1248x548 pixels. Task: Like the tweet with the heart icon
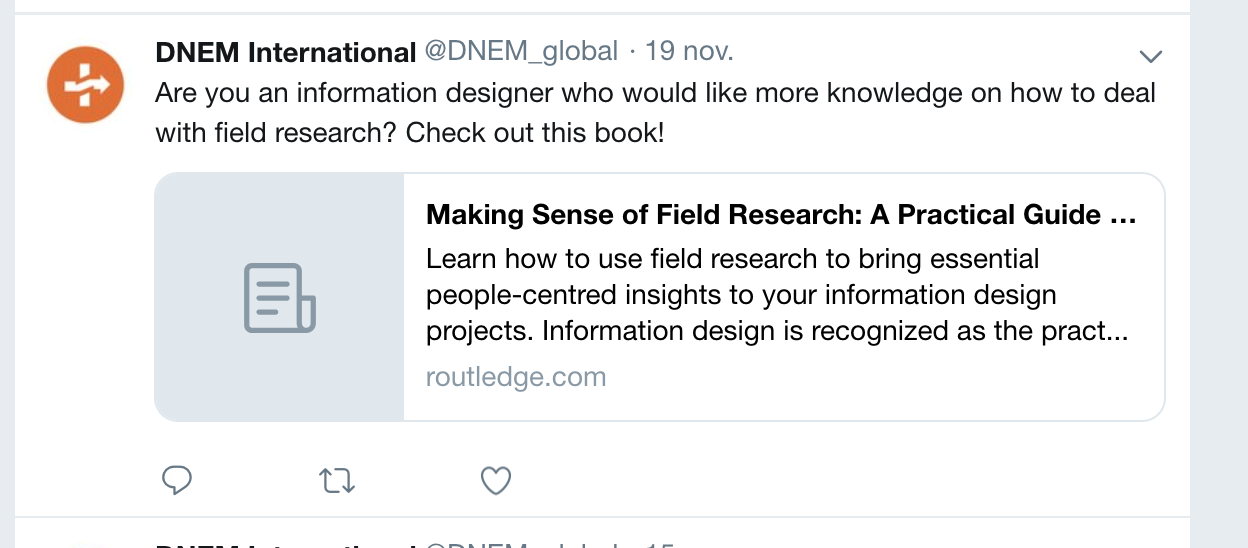(x=496, y=481)
